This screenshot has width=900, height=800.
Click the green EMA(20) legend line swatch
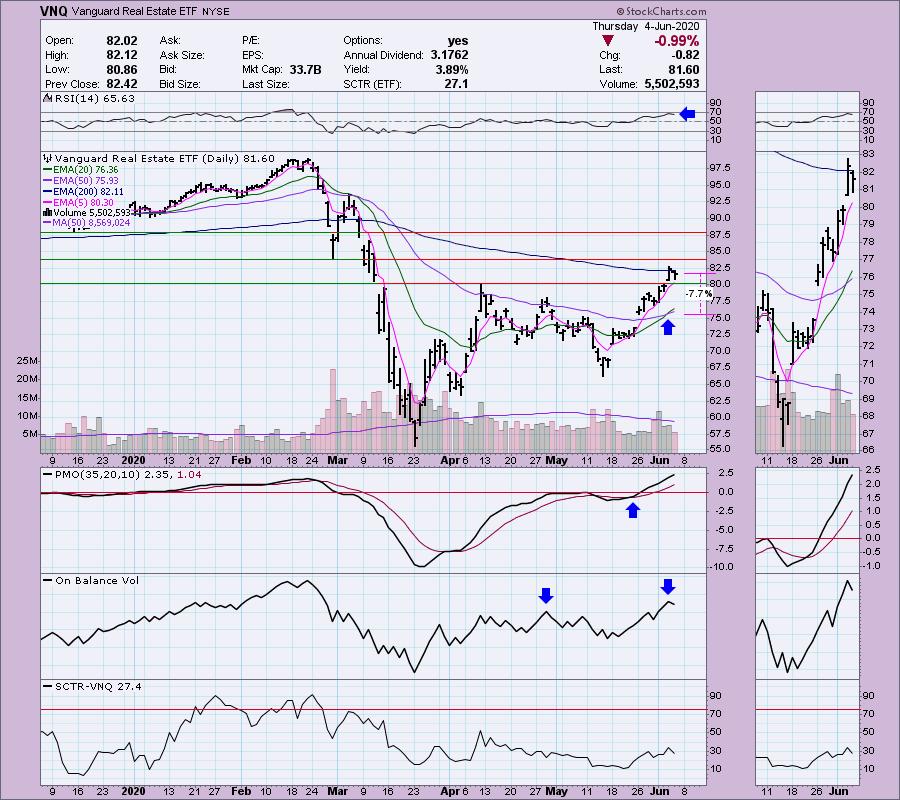[x=48, y=170]
